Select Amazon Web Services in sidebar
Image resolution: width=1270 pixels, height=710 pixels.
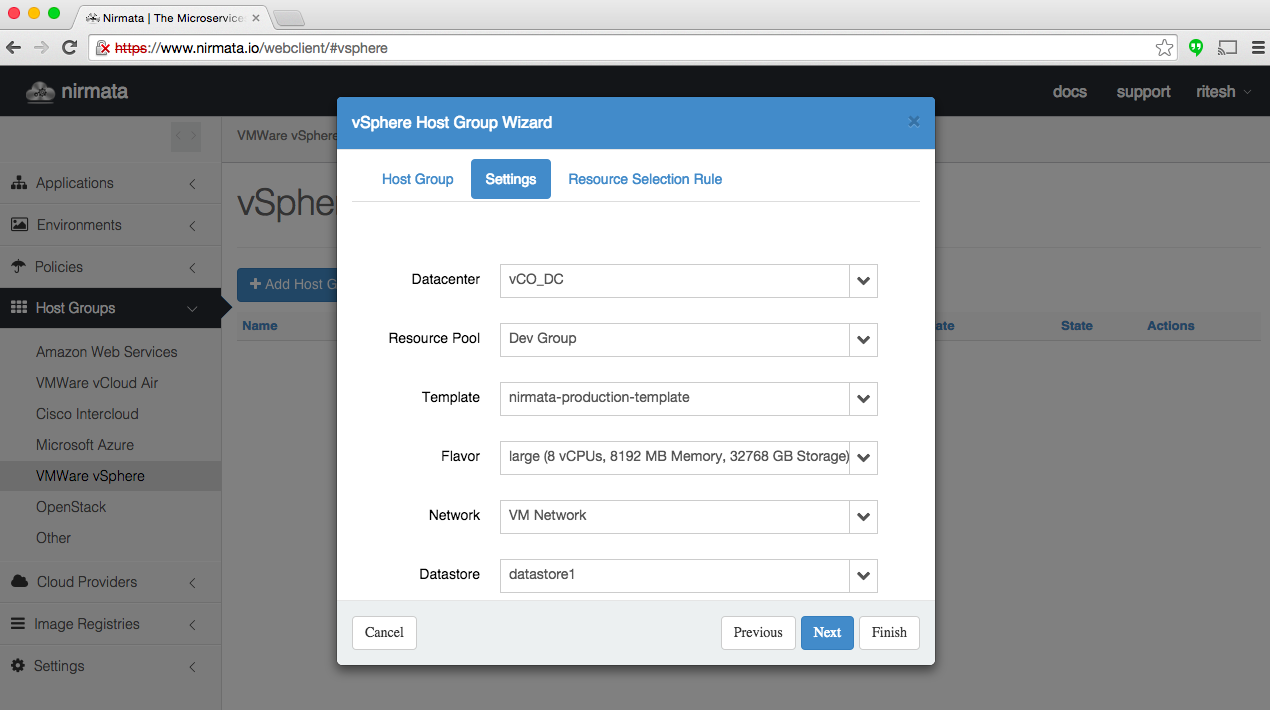pos(107,352)
